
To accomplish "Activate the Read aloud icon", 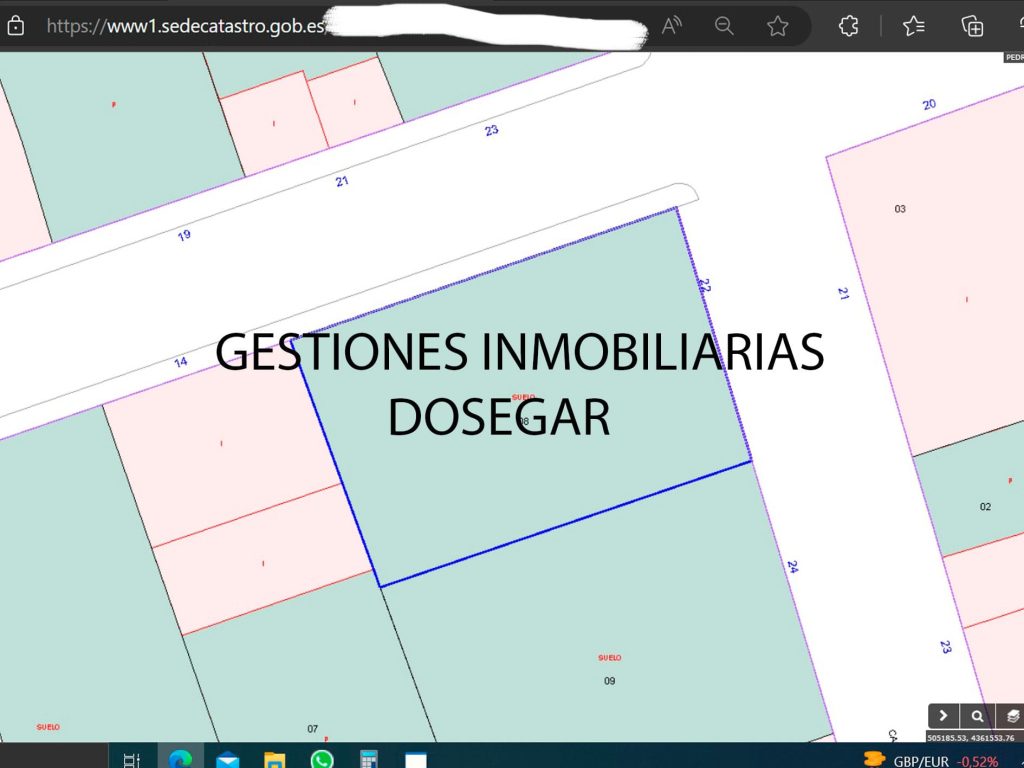I will [x=671, y=26].
